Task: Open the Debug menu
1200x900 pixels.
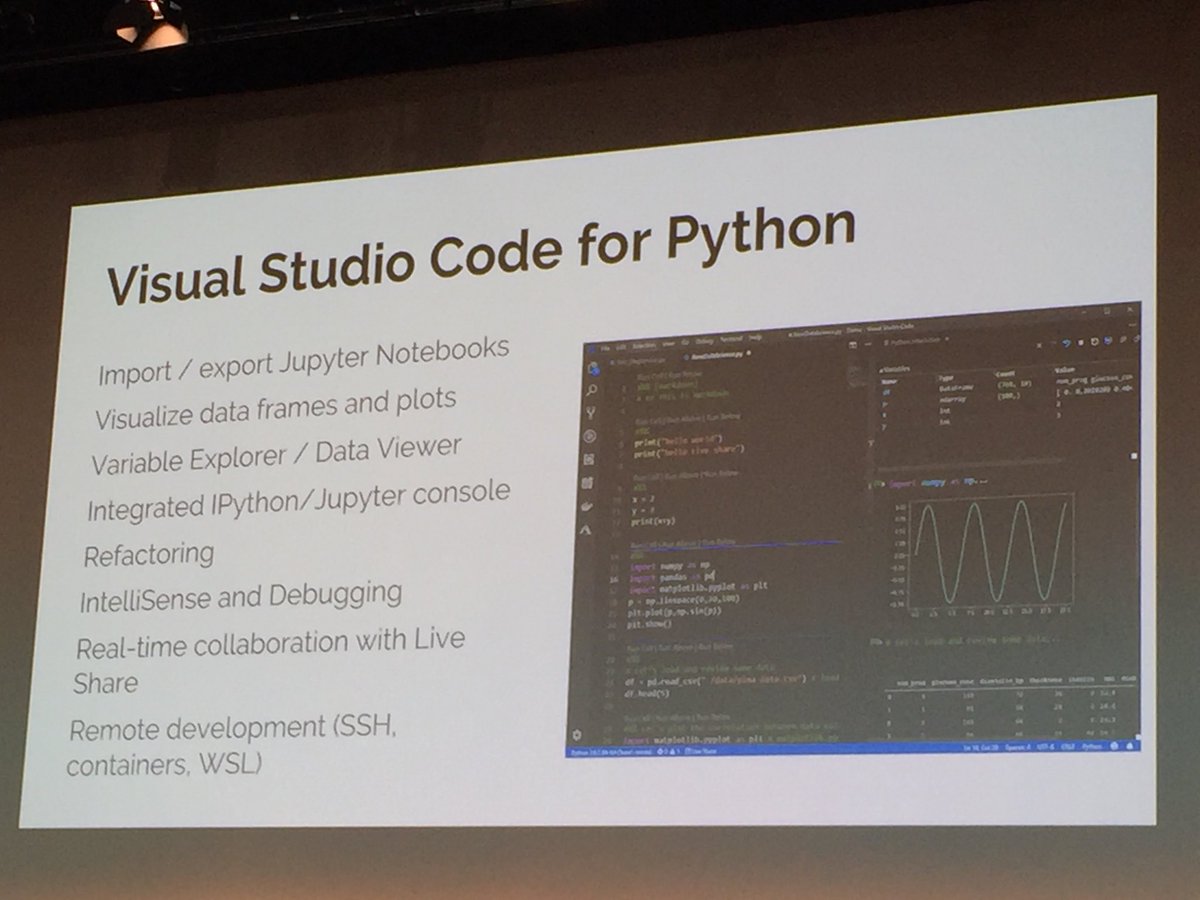Action: click(704, 340)
